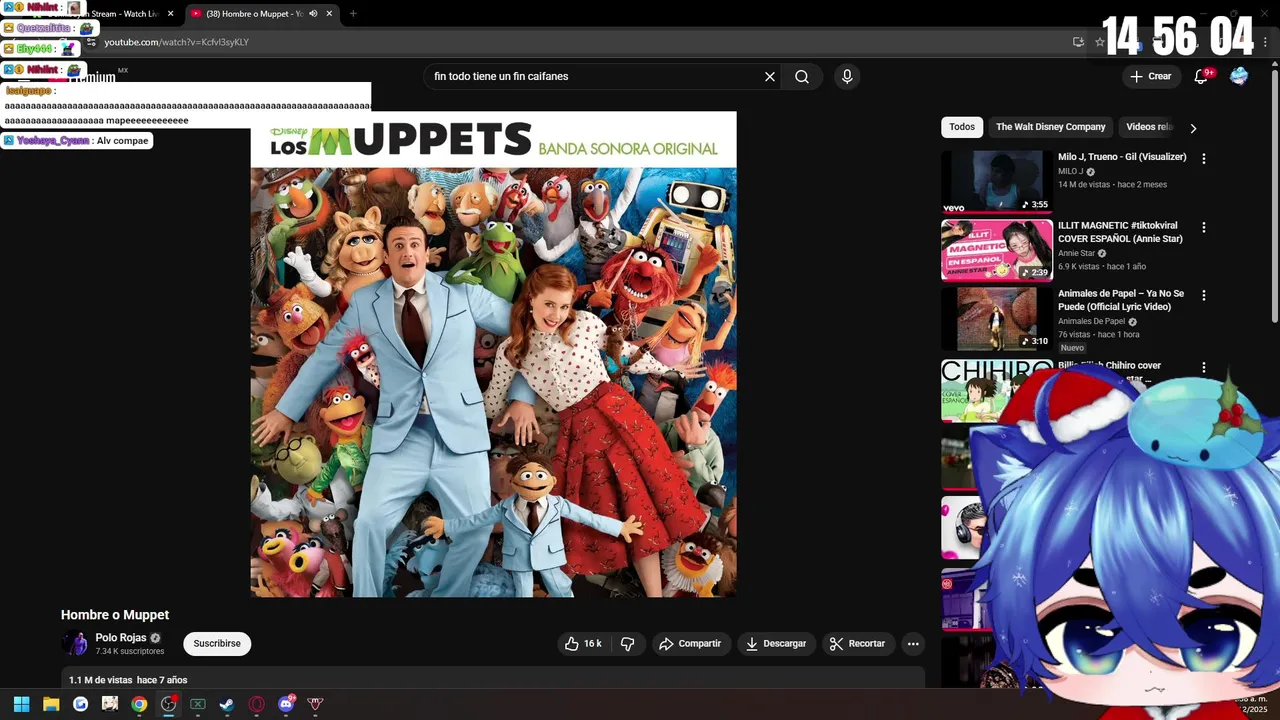Click the browser address bar URL
This screenshot has height=720, width=1280.
[177, 43]
